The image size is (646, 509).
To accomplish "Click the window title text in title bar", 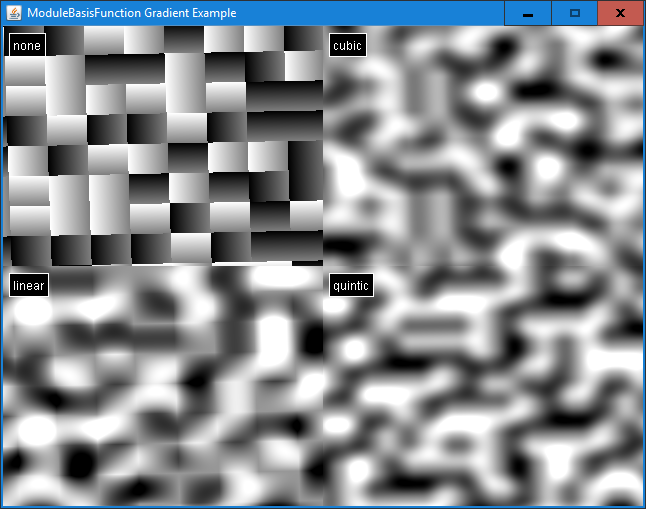I will (132, 13).
